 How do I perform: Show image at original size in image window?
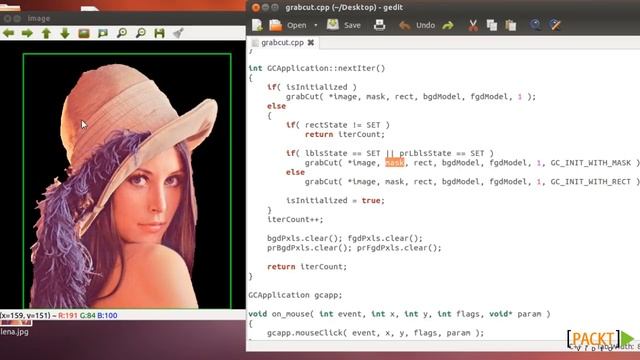(x=84, y=33)
